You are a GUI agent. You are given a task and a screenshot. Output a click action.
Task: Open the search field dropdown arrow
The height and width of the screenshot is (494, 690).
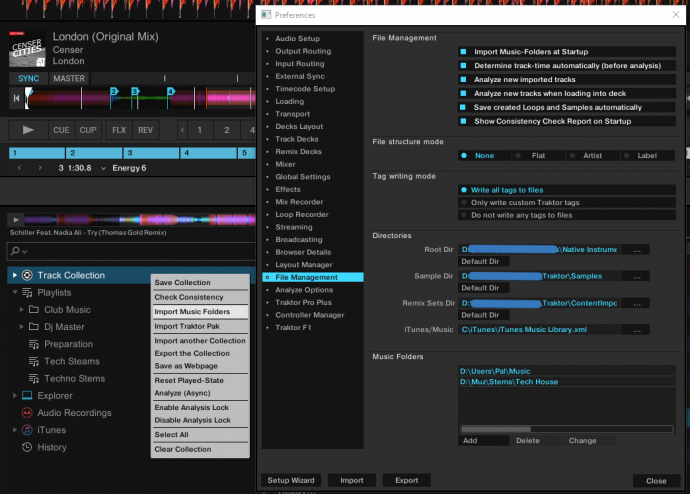coord(24,252)
